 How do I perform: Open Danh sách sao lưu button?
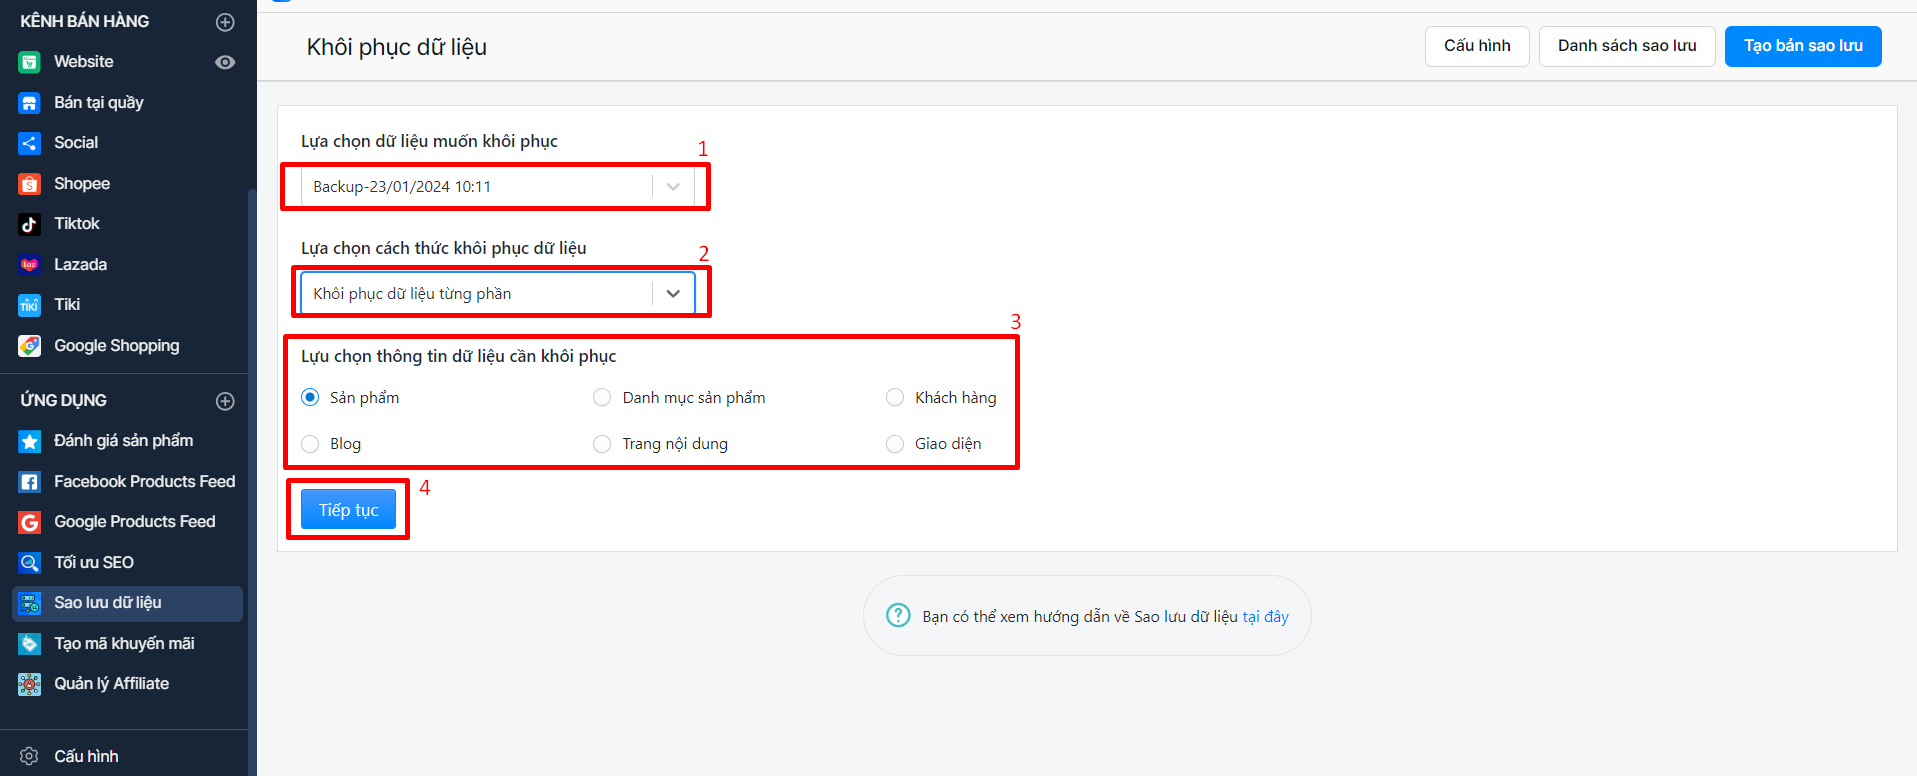(1627, 46)
